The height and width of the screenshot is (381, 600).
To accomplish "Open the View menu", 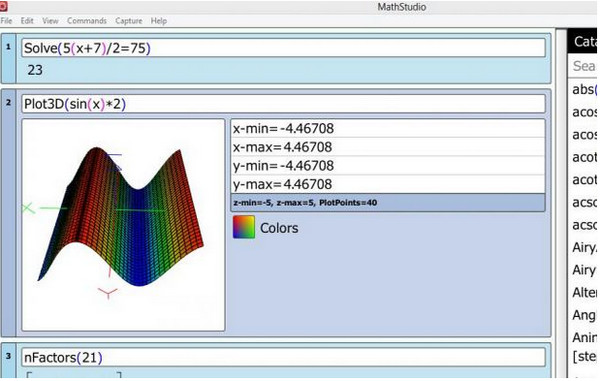I will point(50,21).
